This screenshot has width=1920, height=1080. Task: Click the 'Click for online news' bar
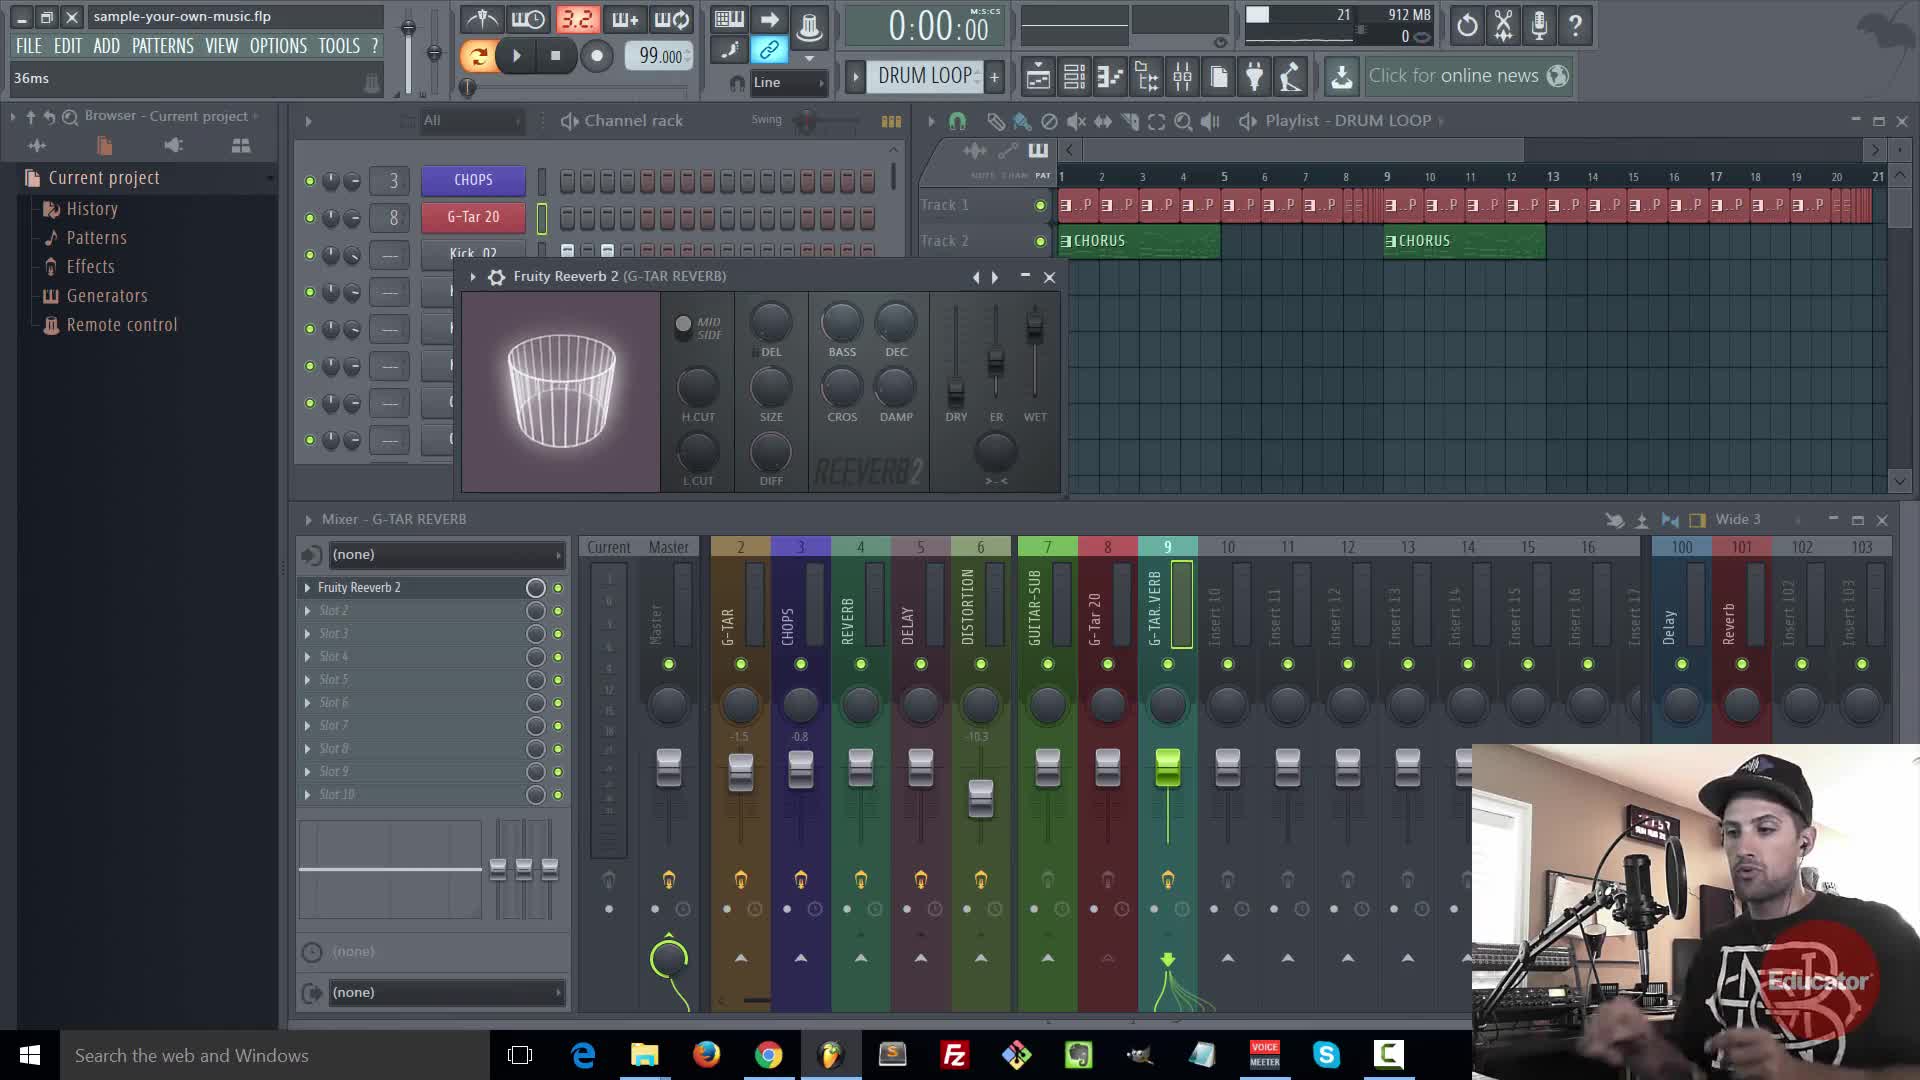(1453, 76)
